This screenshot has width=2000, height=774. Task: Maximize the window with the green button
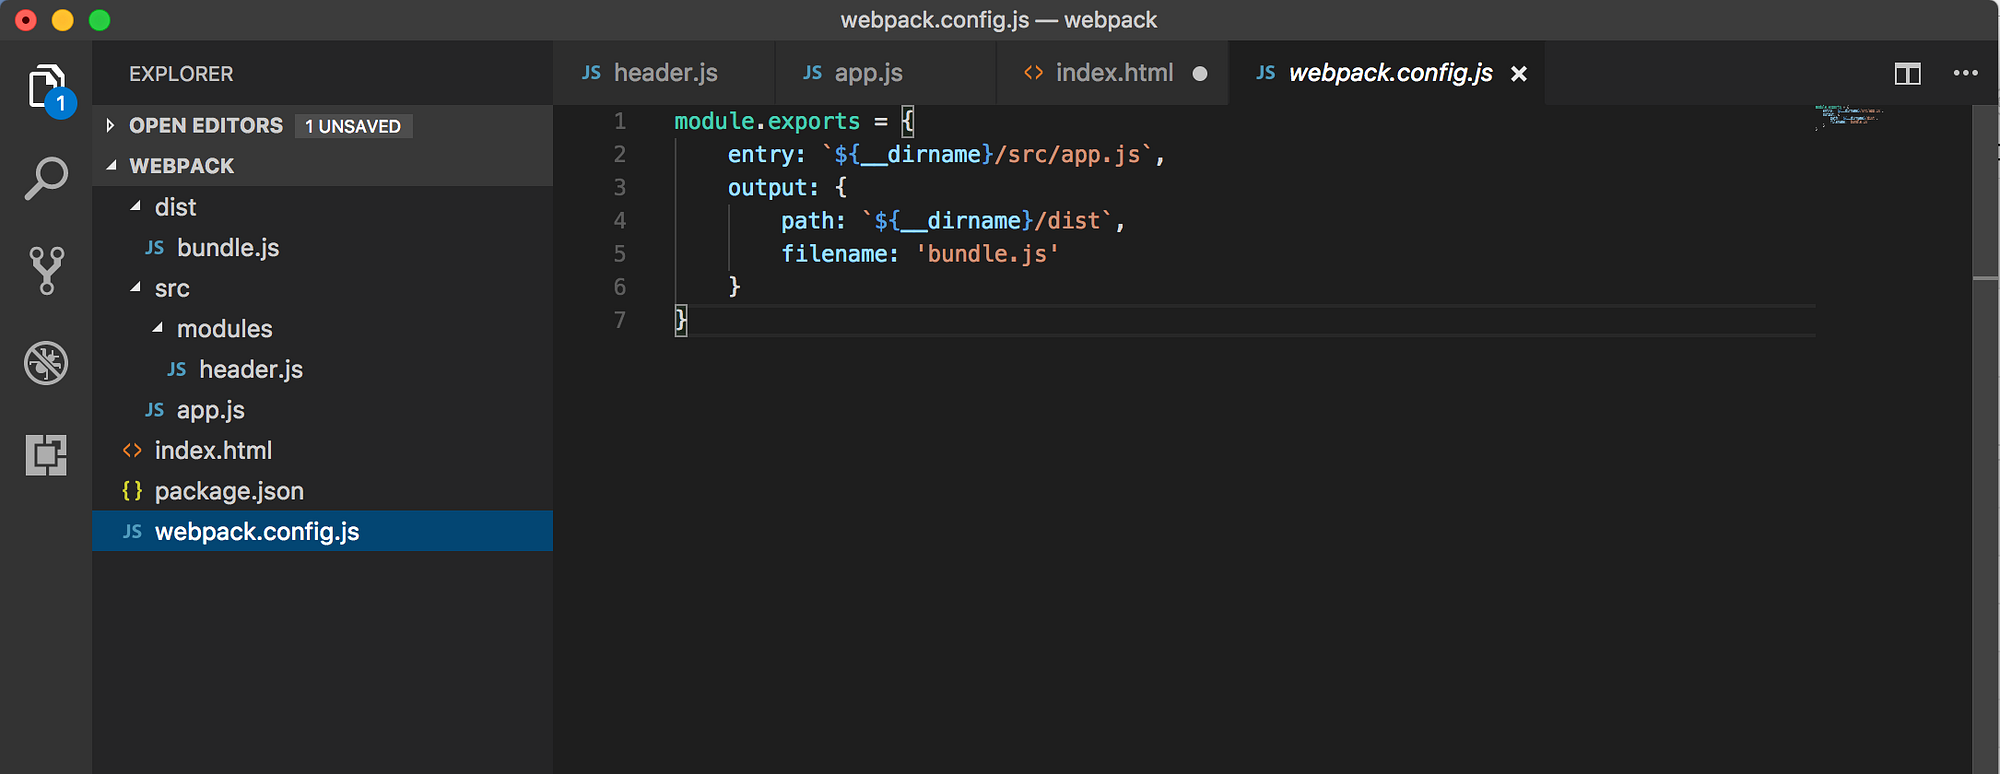(x=100, y=20)
